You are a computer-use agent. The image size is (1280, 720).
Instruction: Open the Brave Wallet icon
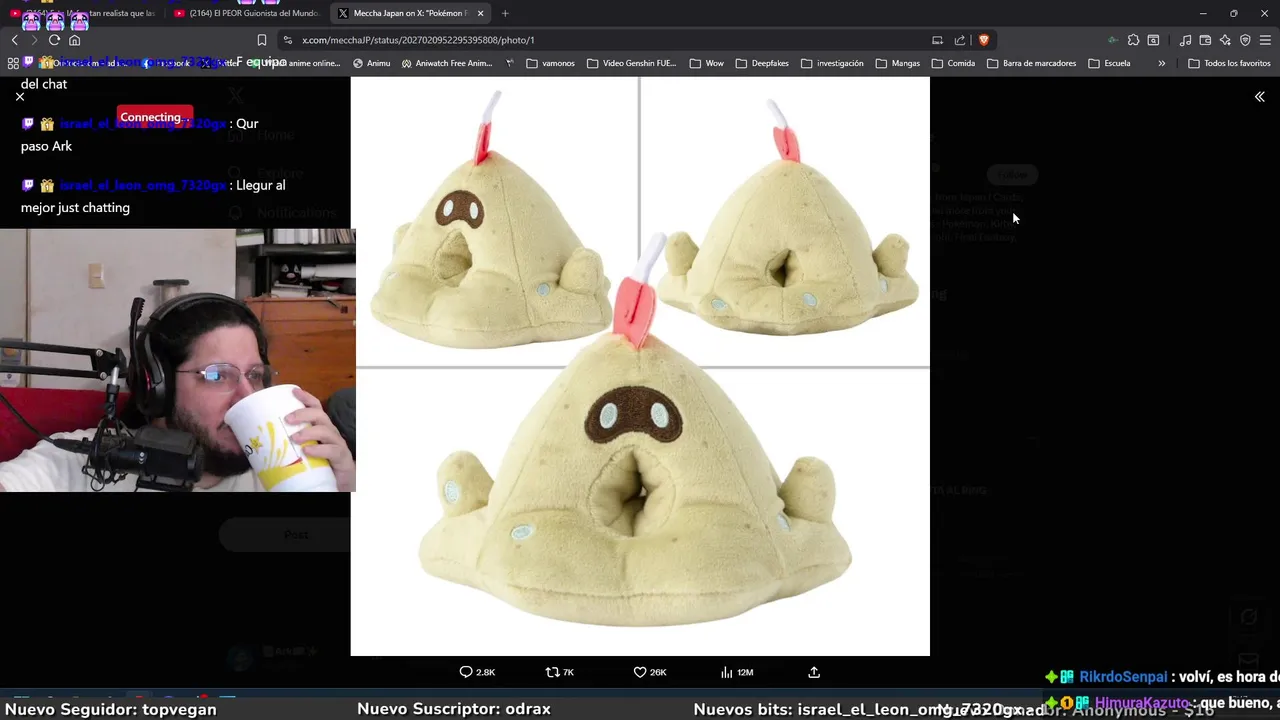coord(1205,40)
